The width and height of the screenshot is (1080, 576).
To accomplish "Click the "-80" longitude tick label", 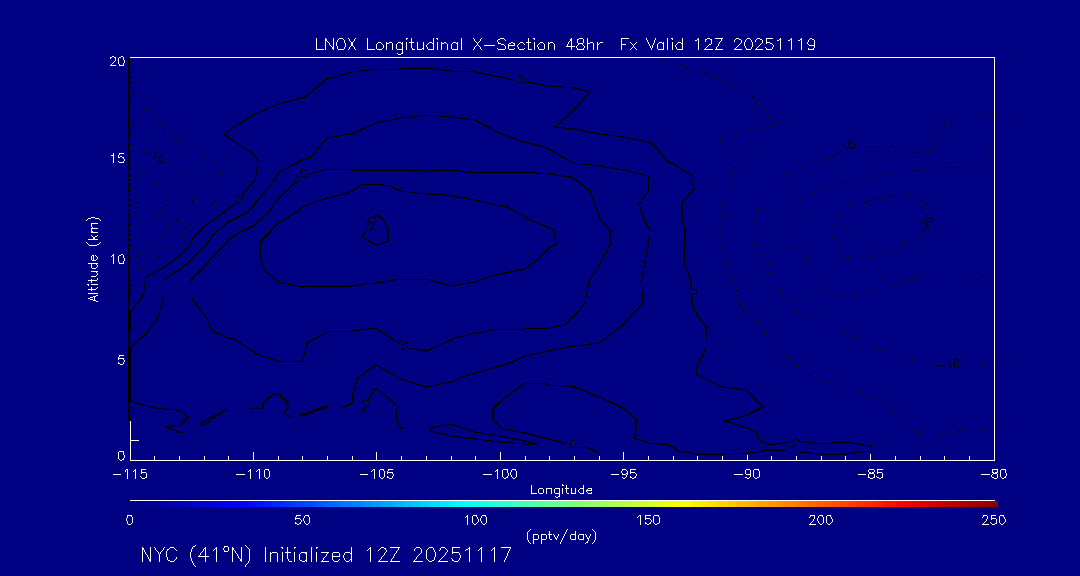I will coord(994,475).
